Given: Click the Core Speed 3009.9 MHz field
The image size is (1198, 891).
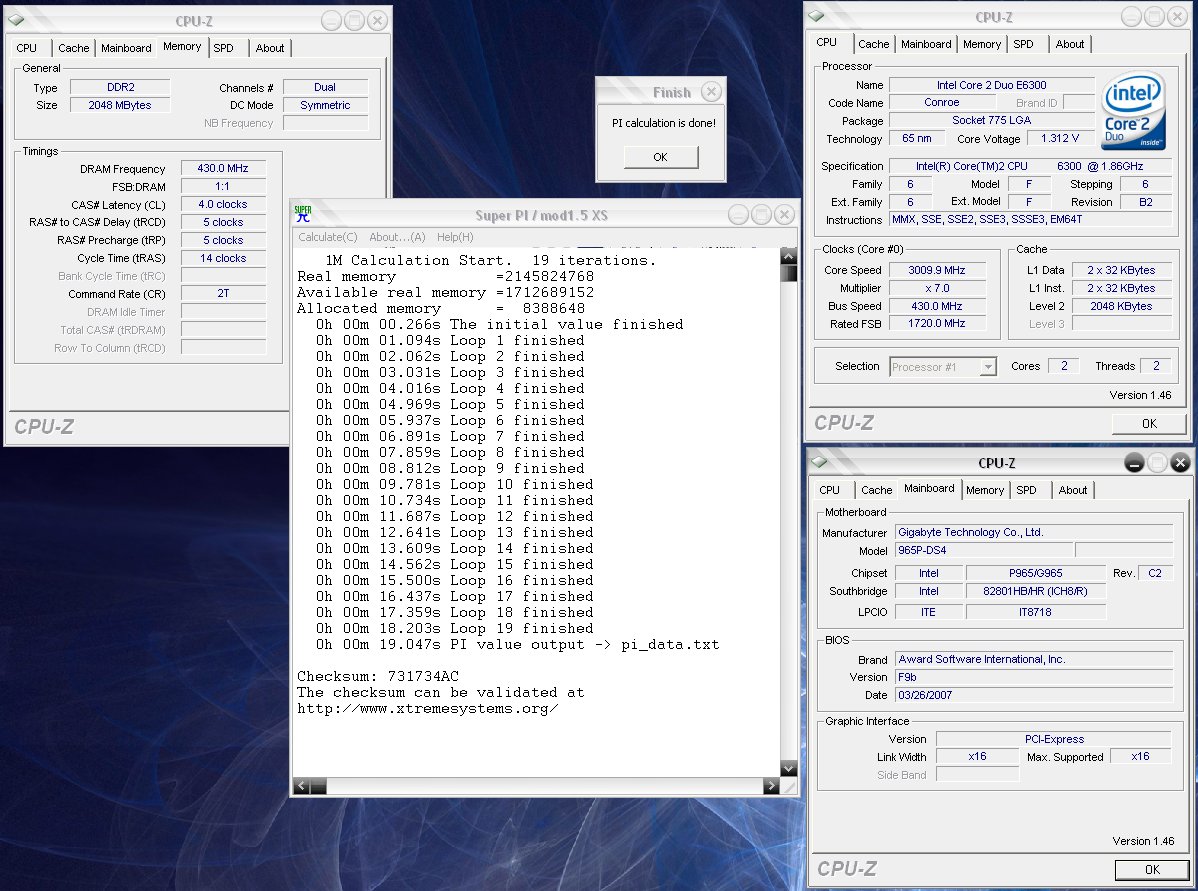Looking at the screenshot, I should click(x=937, y=270).
